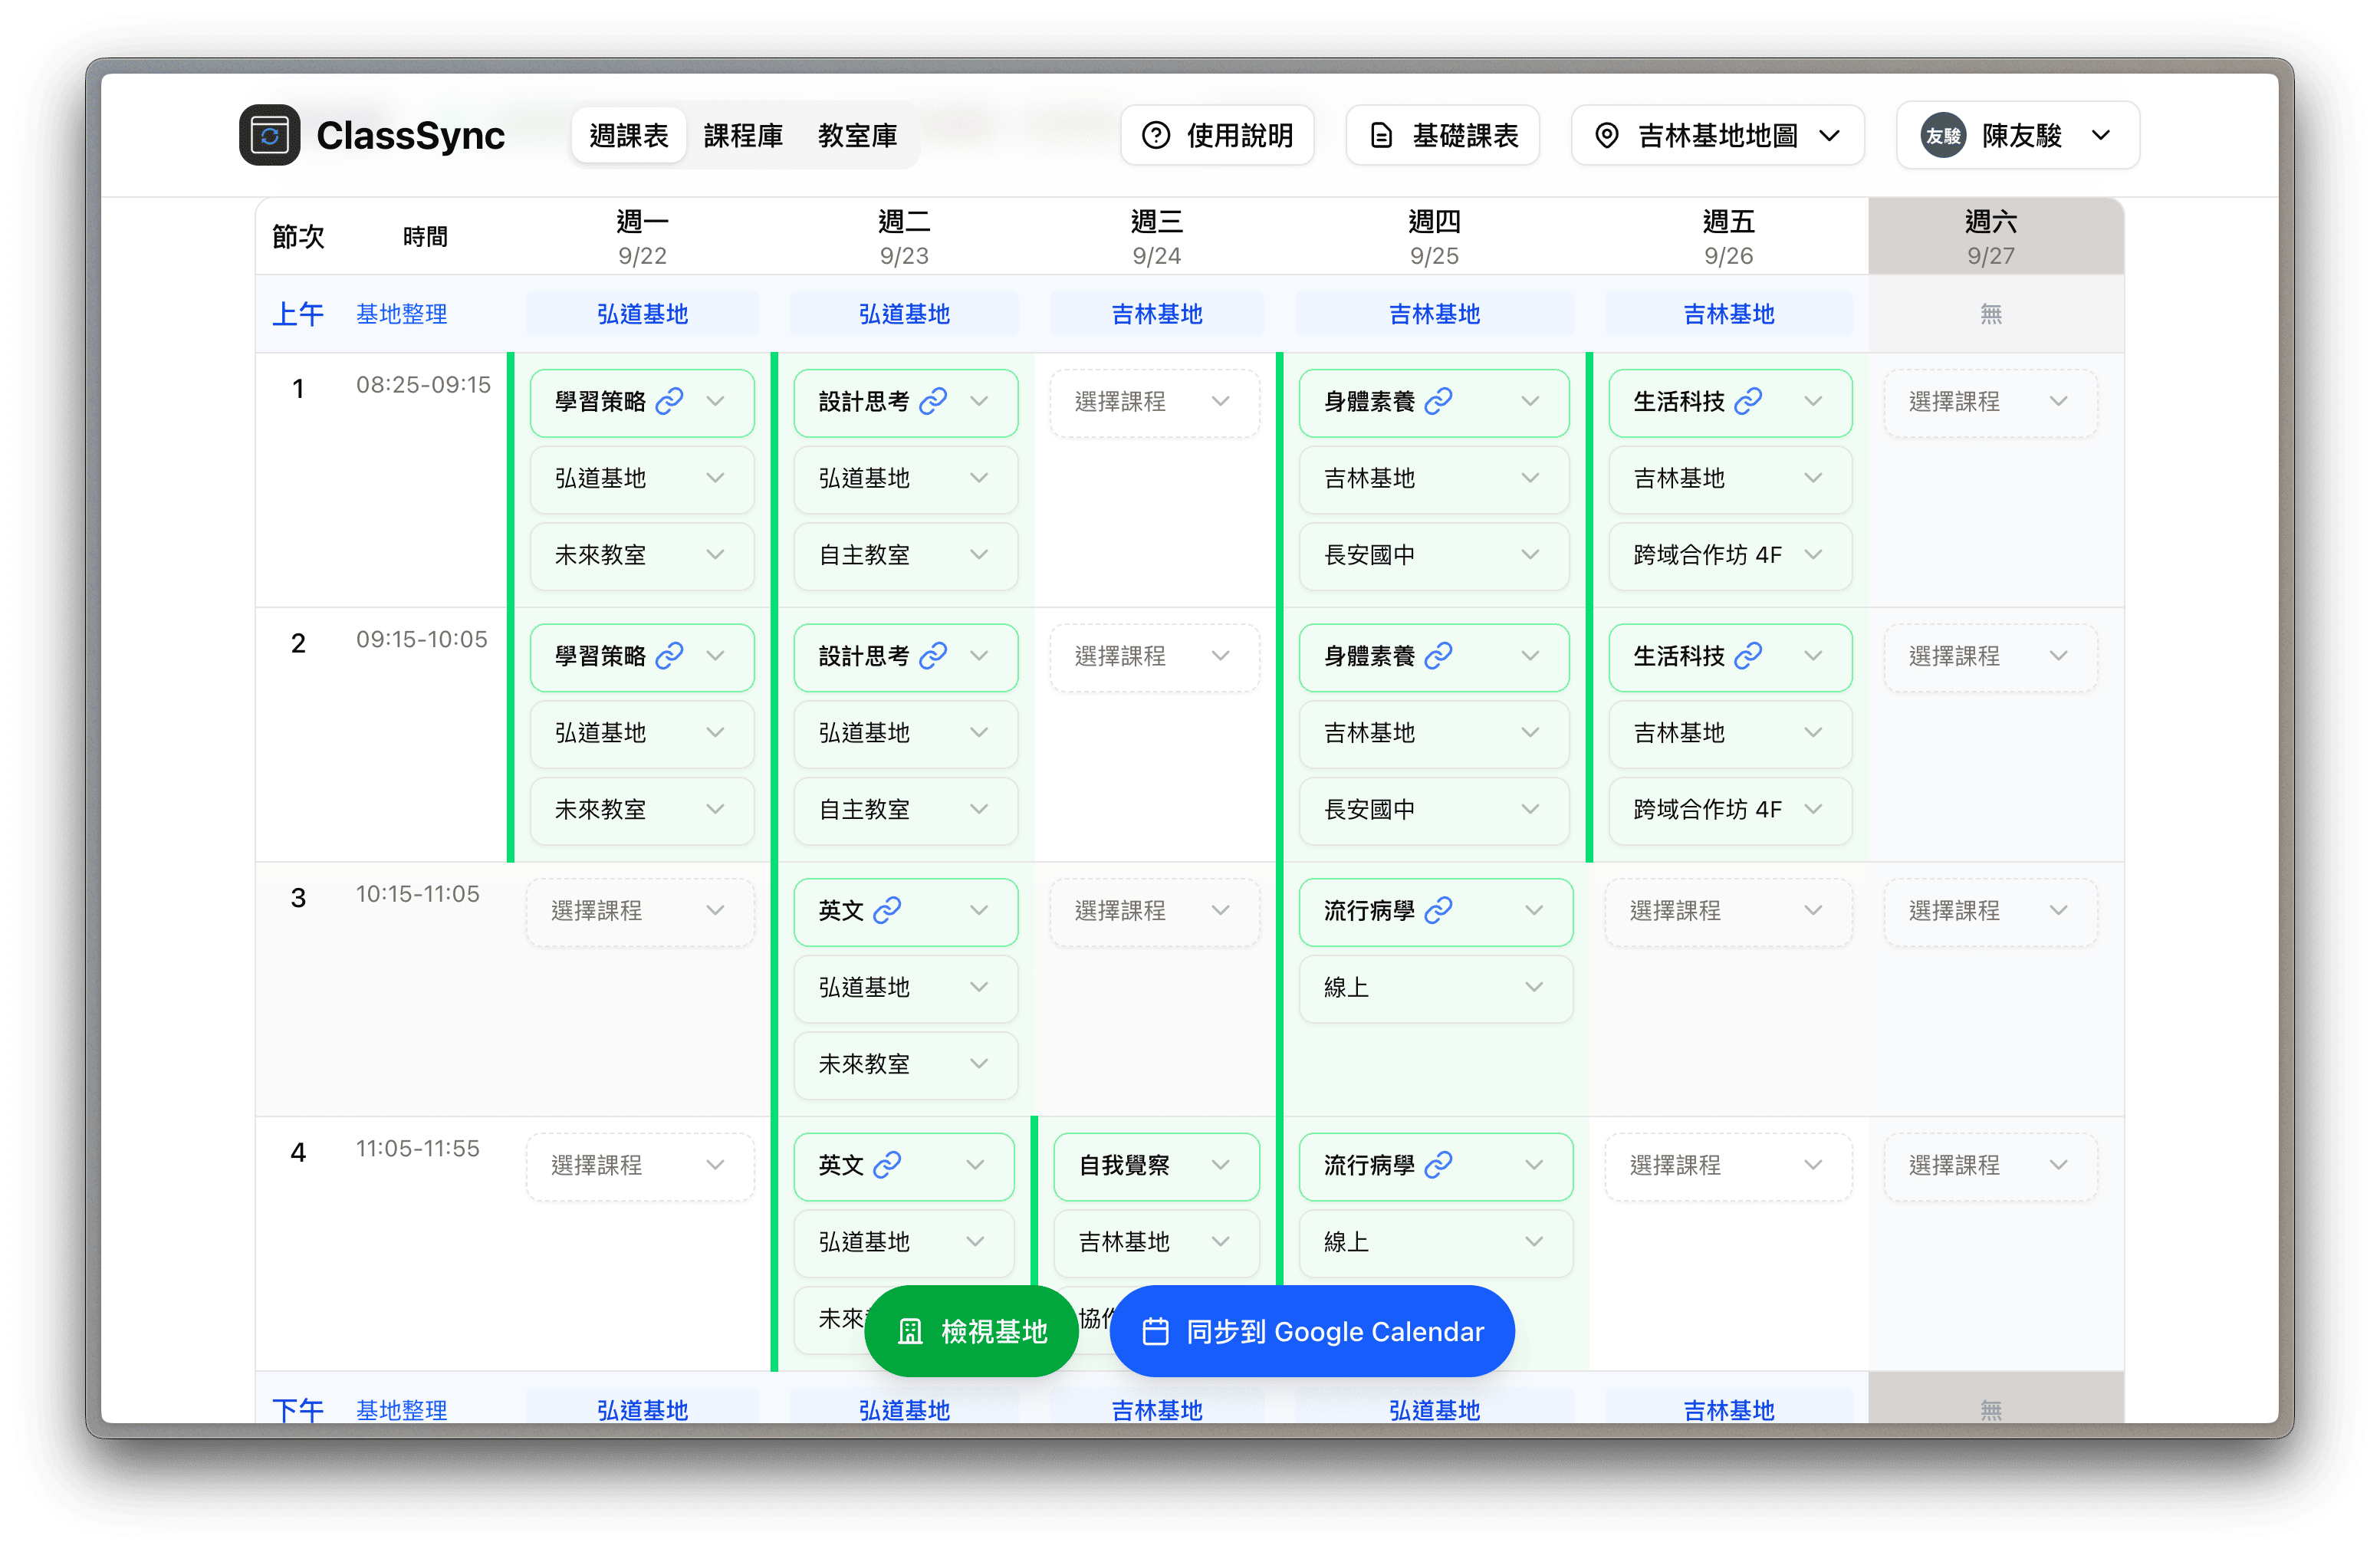Click the location pin icon beside 吉林基地地圖
2380x1552 pixels.
(x=1607, y=135)
